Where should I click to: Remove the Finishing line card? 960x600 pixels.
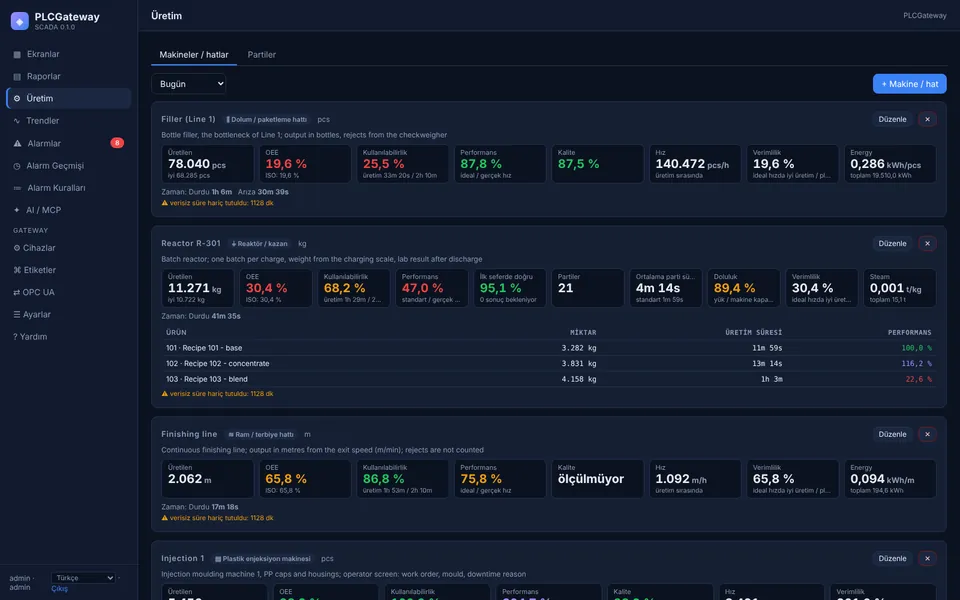pos(927,435)
